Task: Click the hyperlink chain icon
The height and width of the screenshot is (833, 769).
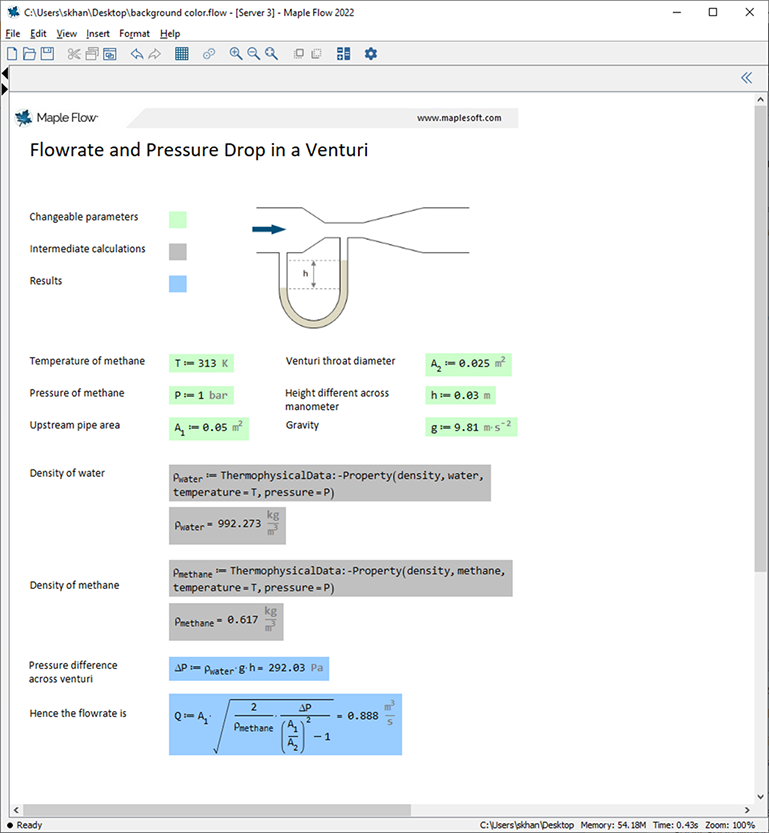Action: click(209, 54)
